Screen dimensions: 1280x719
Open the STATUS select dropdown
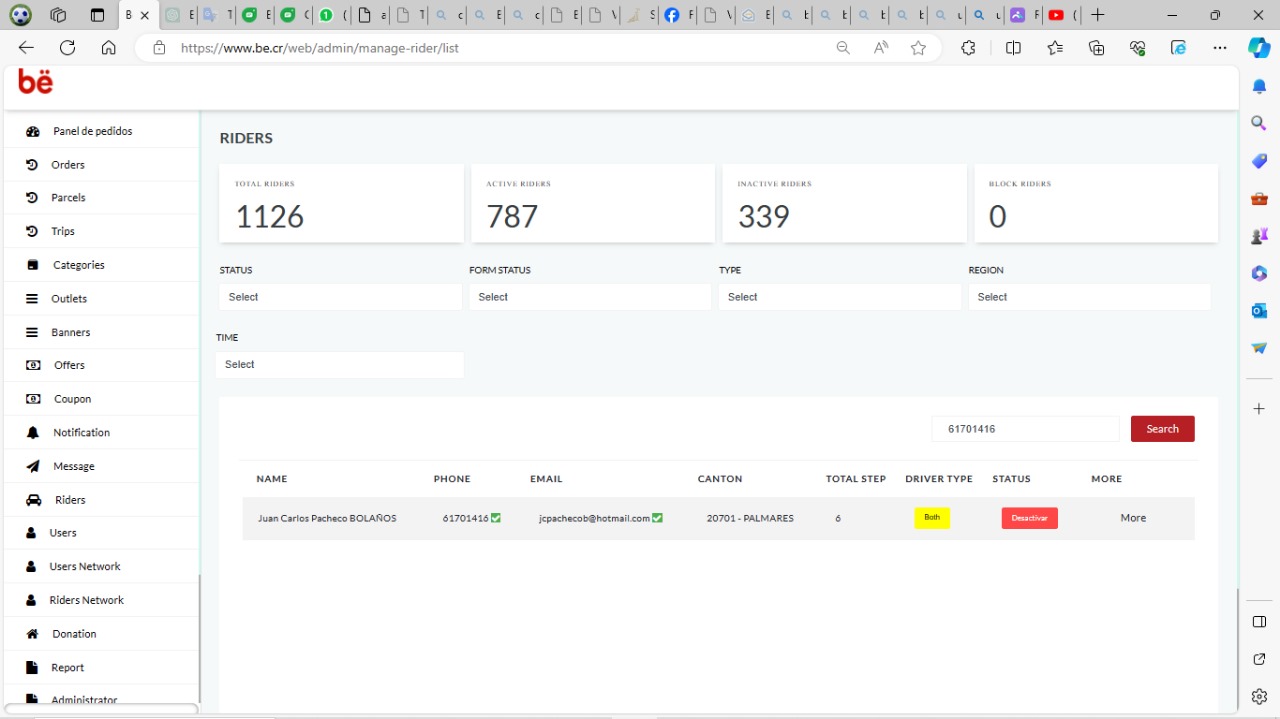[x=340, y=297]
